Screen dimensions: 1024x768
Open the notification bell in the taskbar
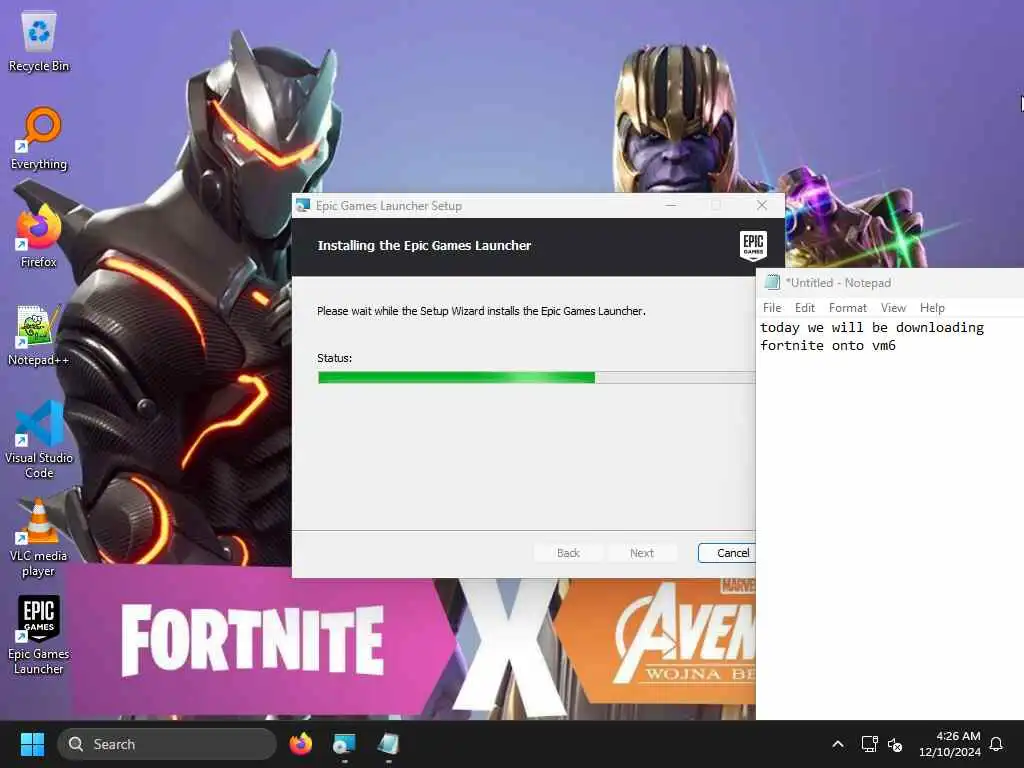tap(996, 744)
